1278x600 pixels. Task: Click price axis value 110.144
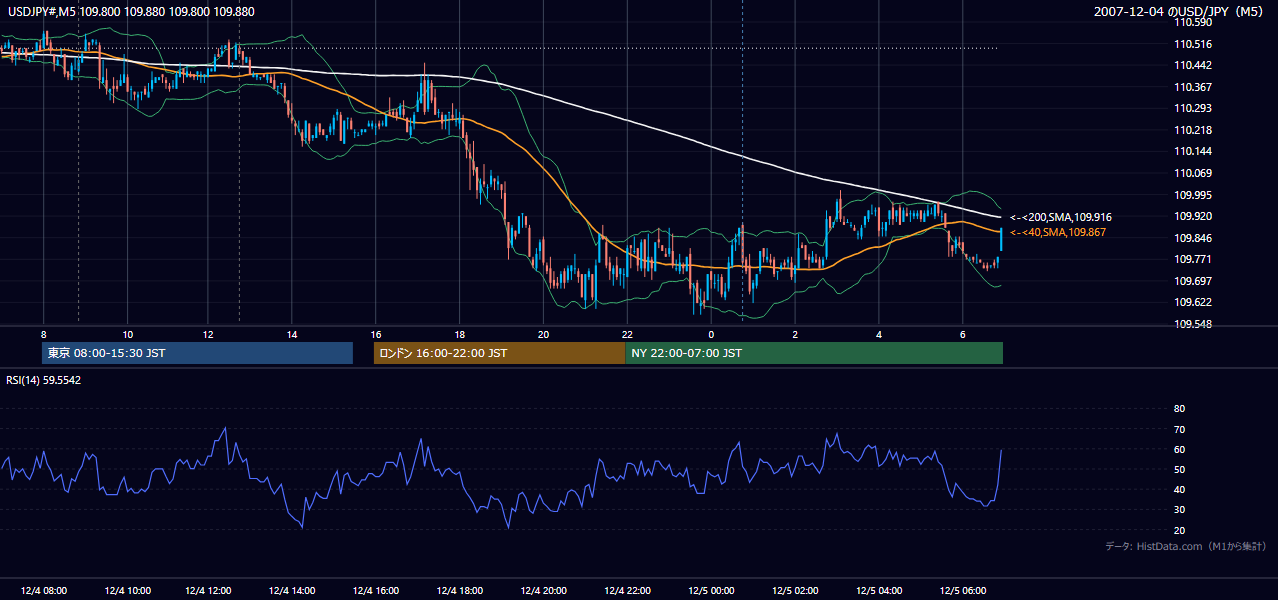click(1194, 151)
